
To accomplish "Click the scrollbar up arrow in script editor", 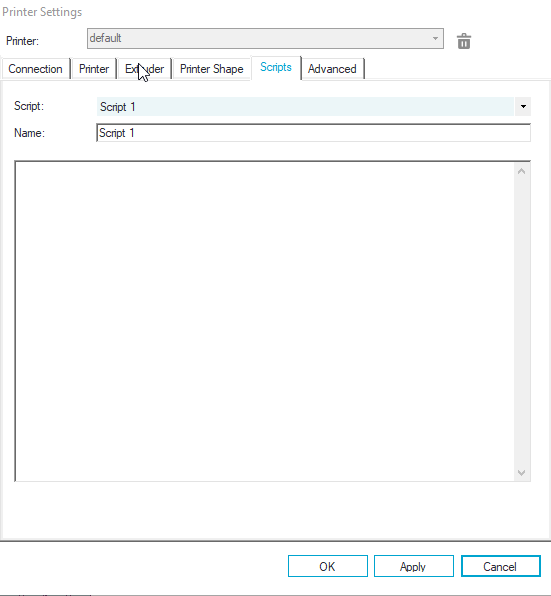I will (x=522, y=171).
